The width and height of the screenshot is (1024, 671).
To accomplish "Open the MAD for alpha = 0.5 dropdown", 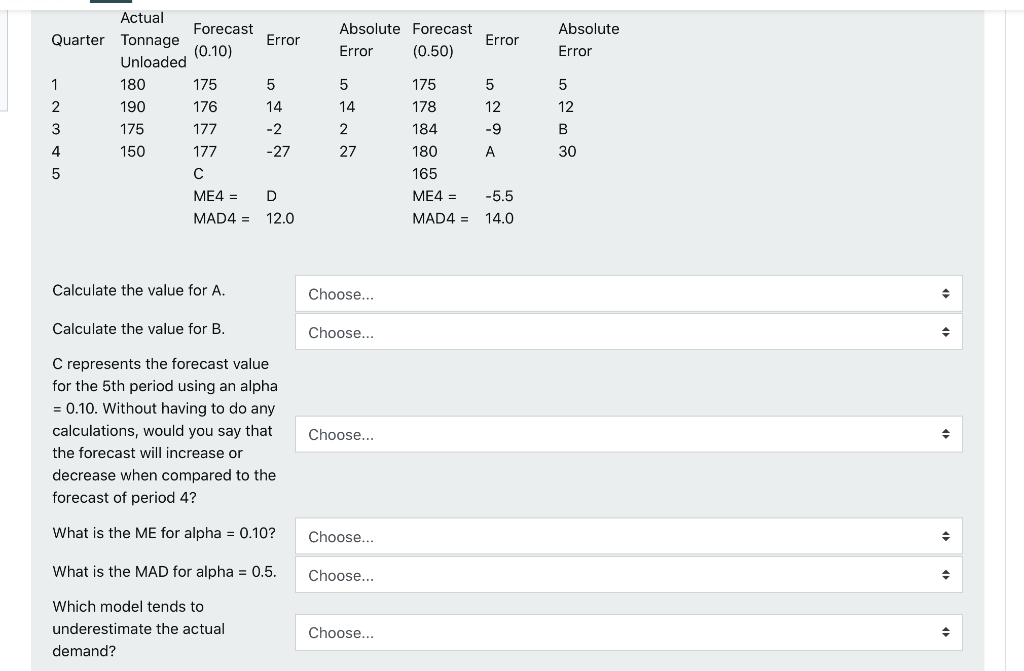I will coord(628,574).
